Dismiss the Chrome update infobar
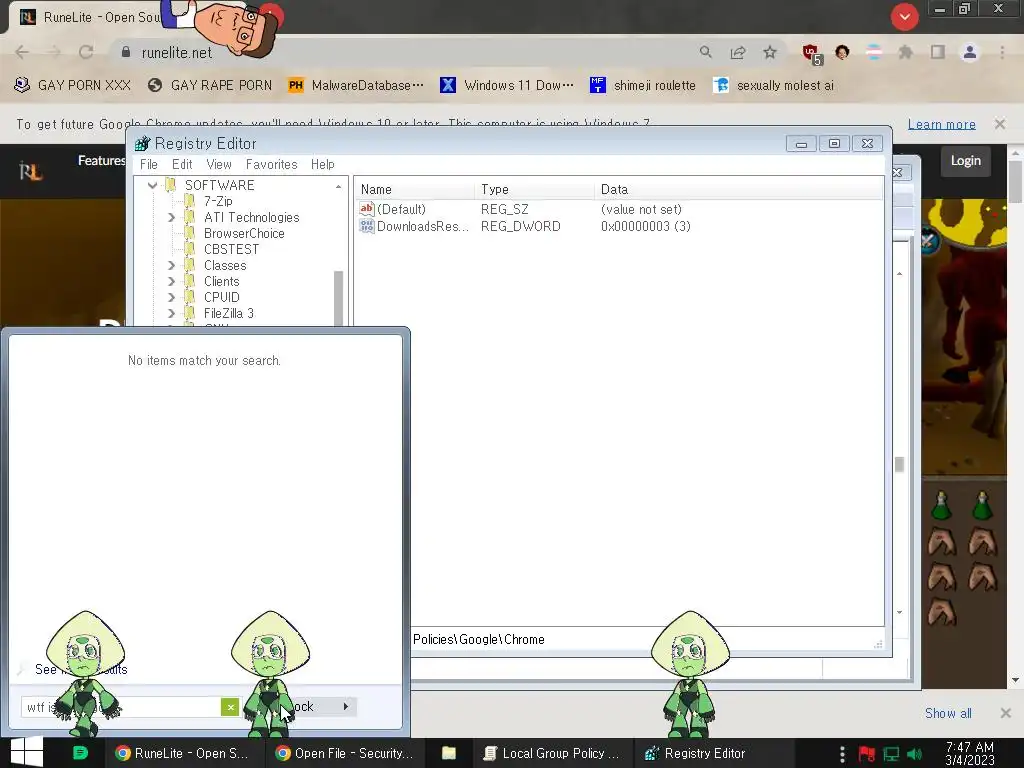1024x768 pixels. (999, 123)
